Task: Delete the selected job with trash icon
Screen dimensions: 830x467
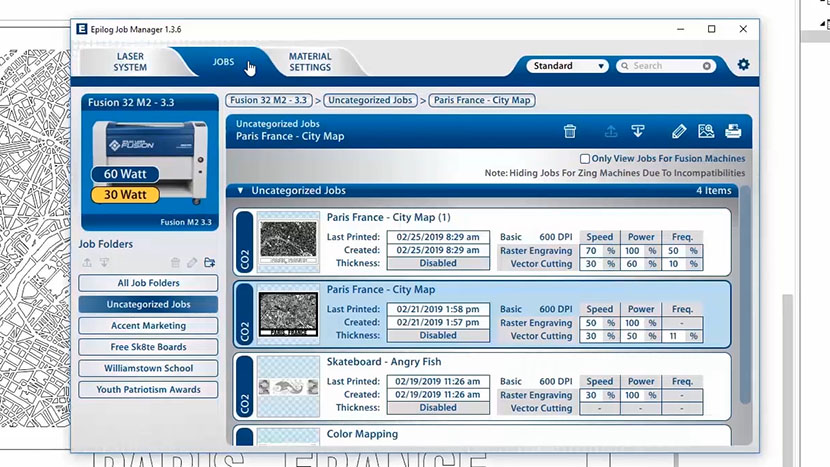Action: (x=570, y=131)
